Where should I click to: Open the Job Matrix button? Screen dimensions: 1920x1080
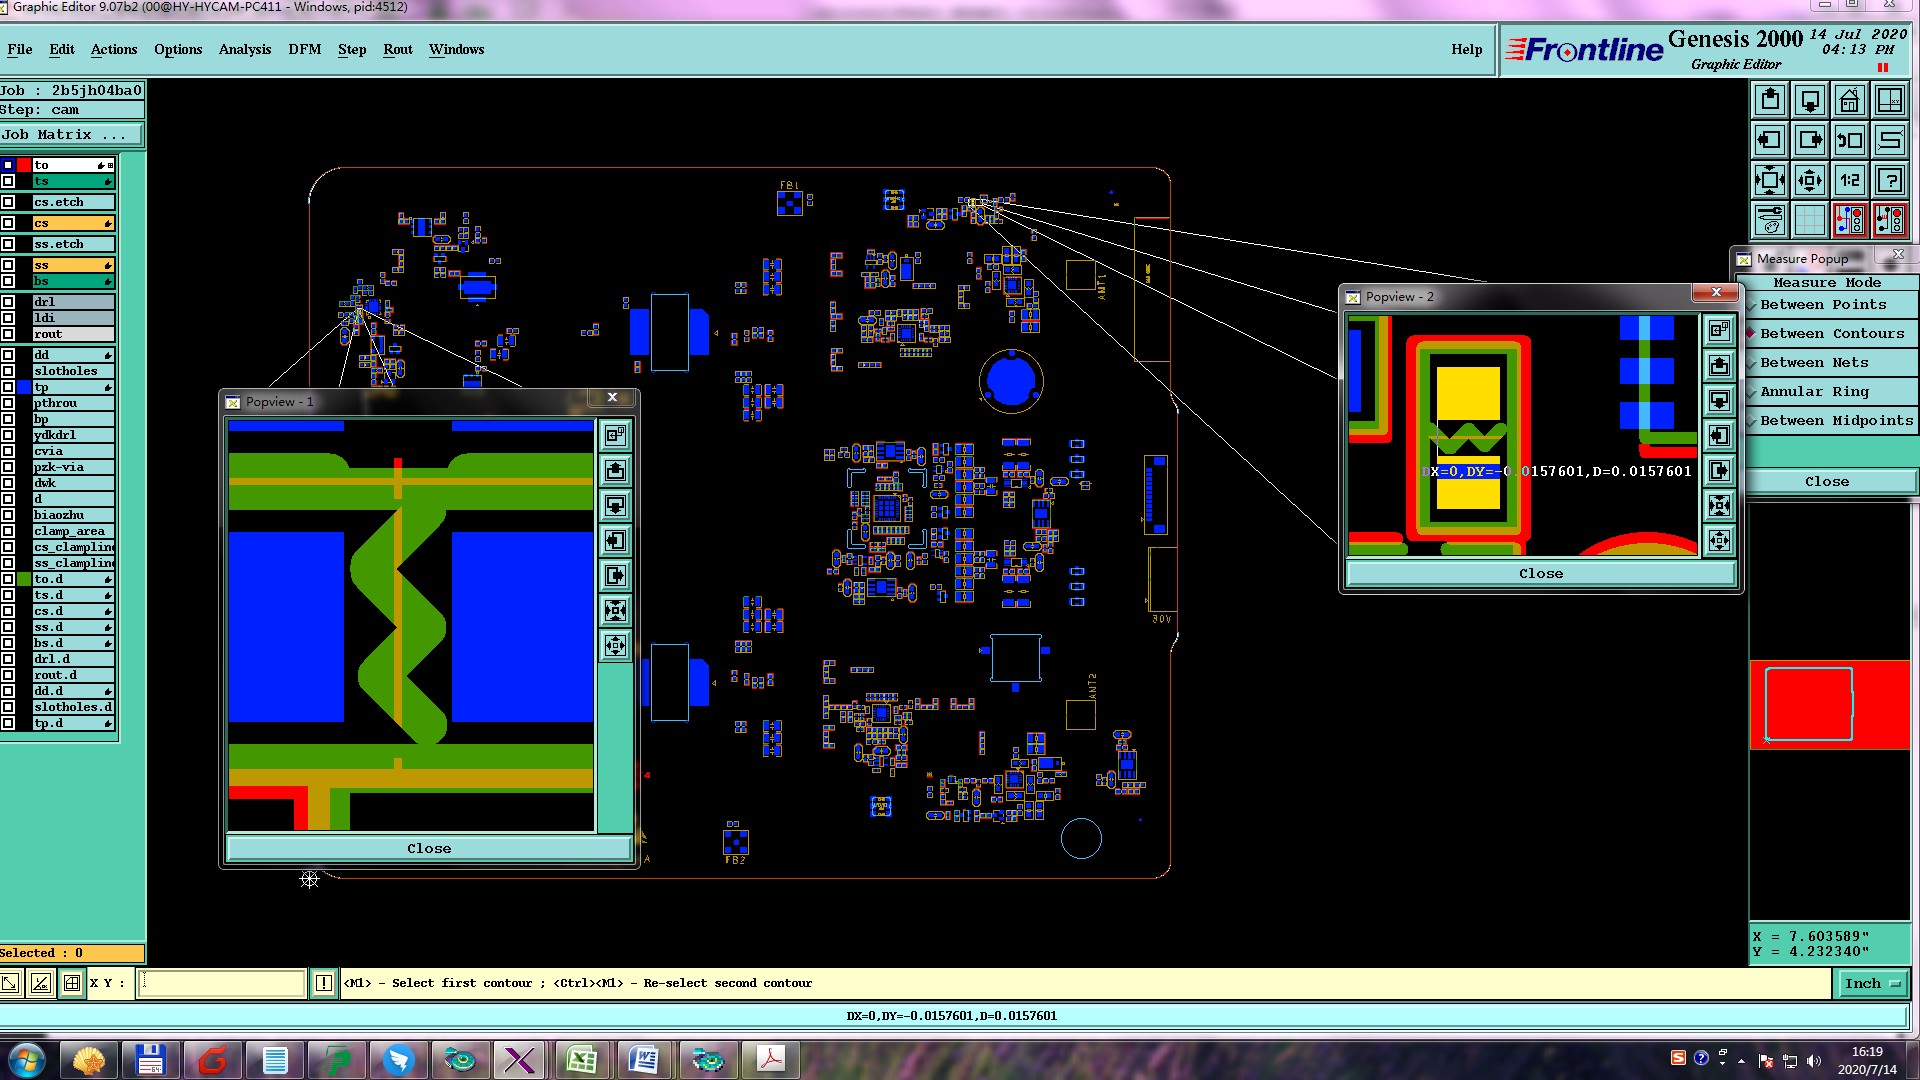tap(70, 134)
